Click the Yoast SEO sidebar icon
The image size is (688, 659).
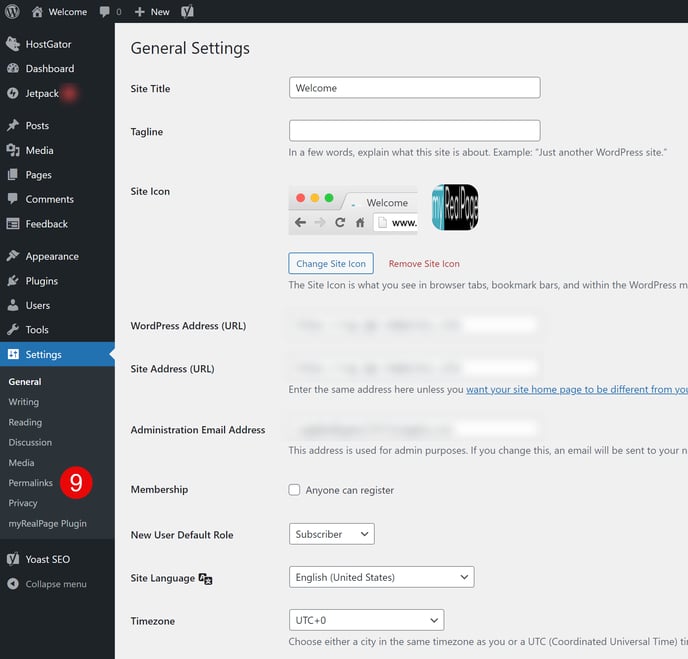13,559
